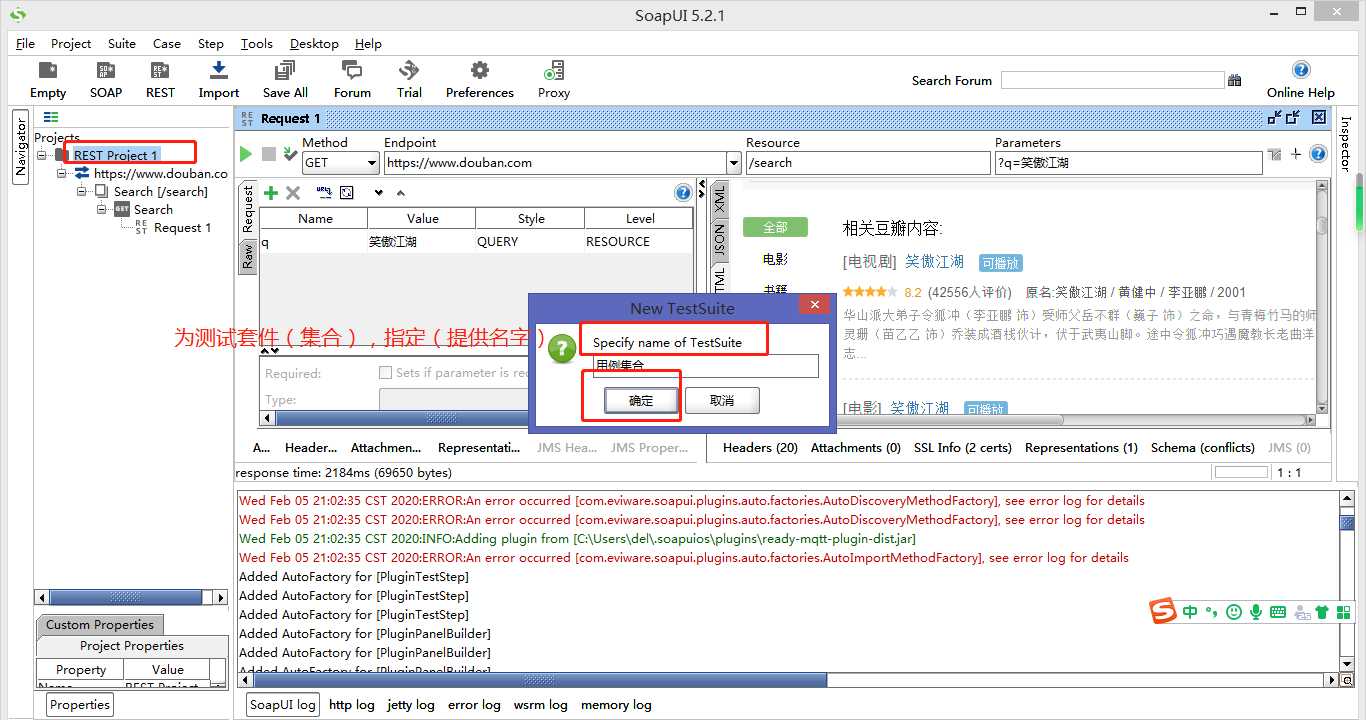Open Online Help icon
Screen dimensions: 1366x720
1301,70
